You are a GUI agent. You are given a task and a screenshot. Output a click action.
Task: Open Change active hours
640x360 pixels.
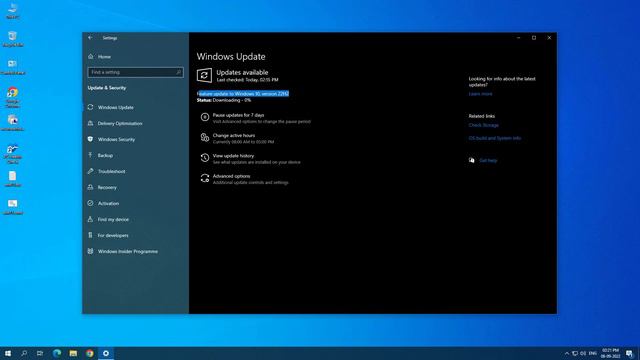point(233,136)
